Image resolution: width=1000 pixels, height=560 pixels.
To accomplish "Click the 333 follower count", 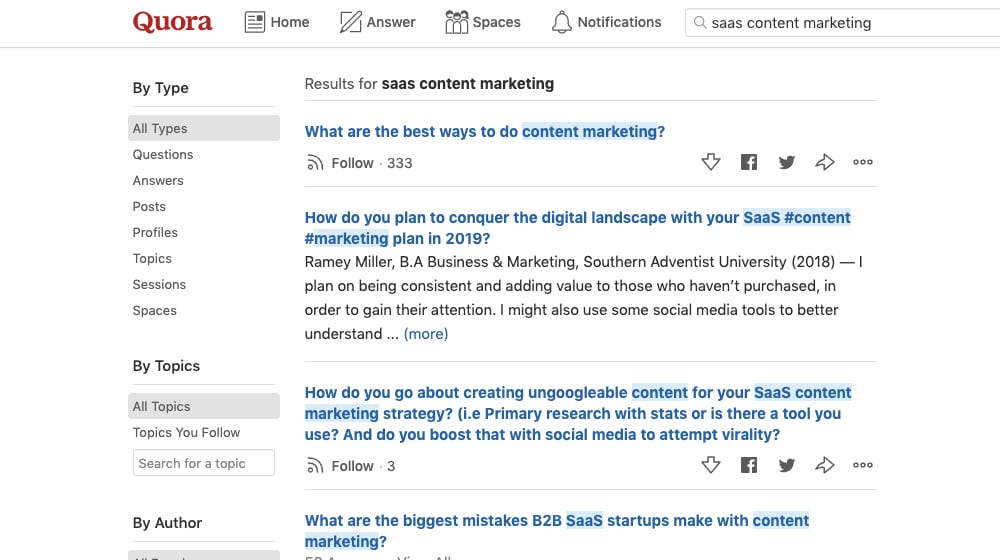I will (399, 163).
